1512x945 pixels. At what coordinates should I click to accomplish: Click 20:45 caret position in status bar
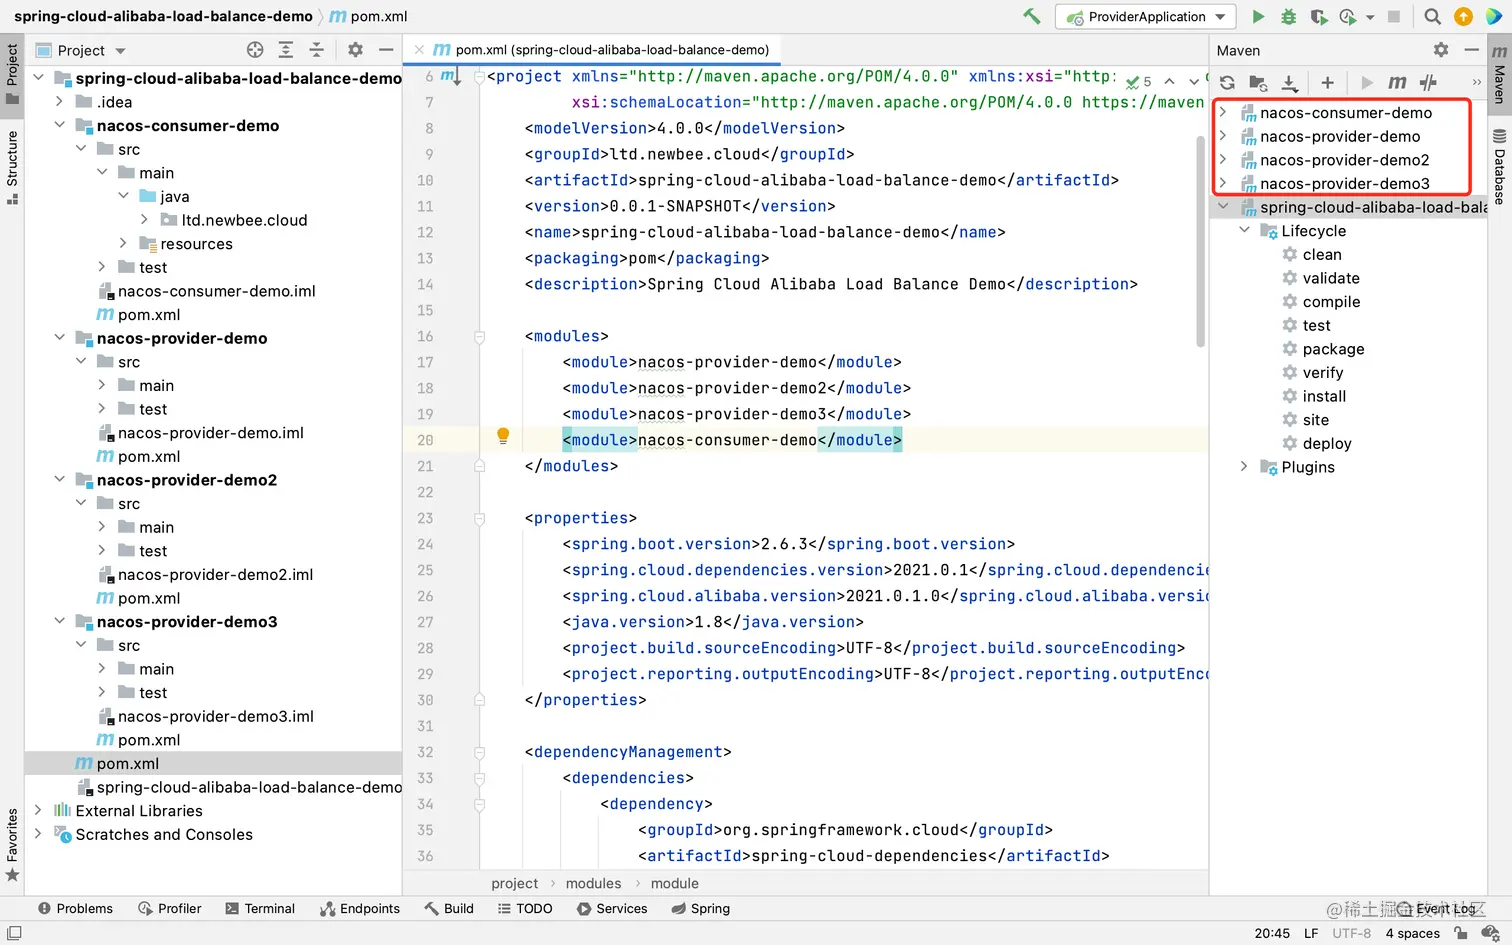point(1272,933)
